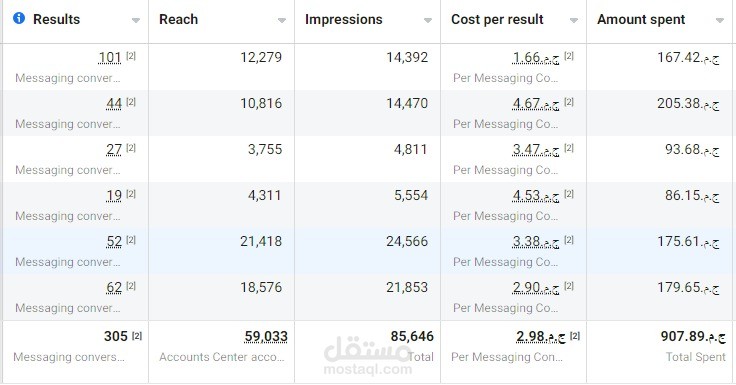Expand the Reach column dropdown arrow

coord(282,20)
